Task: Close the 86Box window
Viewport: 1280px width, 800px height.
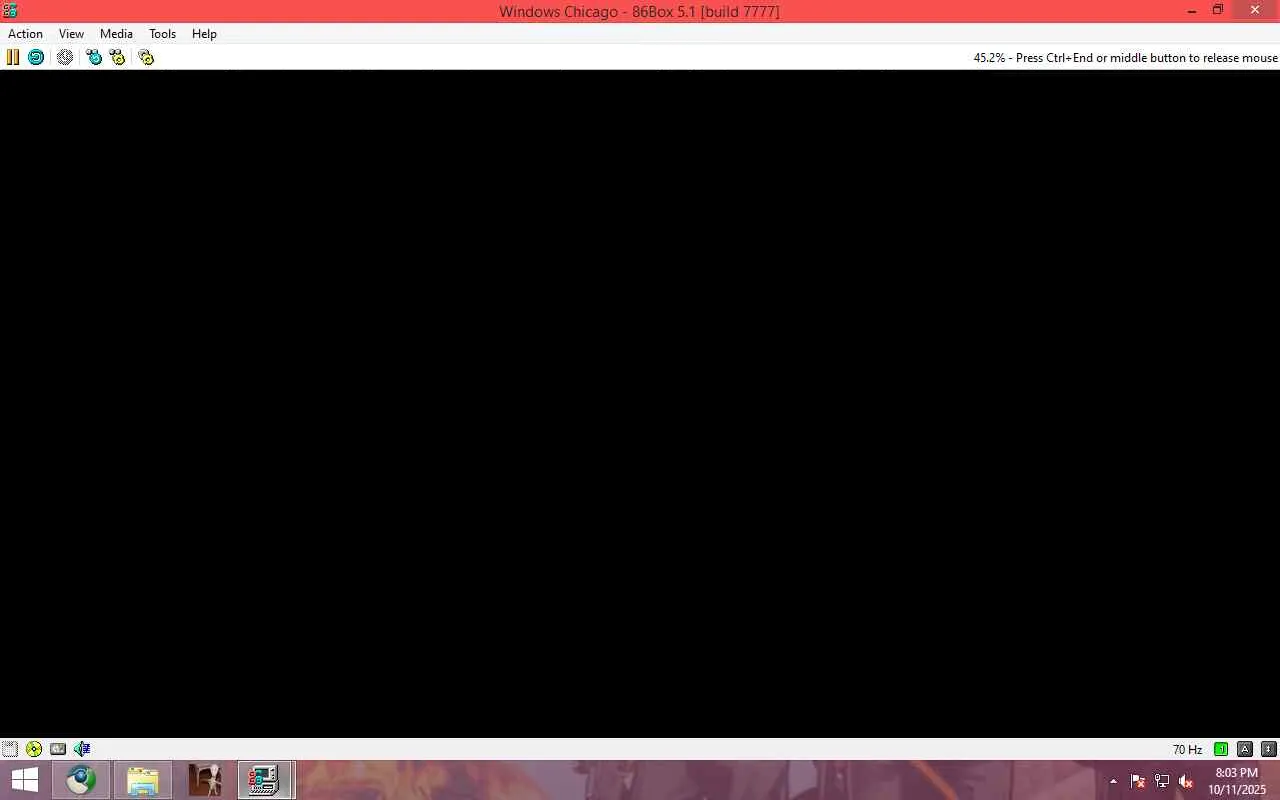Action: click(1256, 11)
